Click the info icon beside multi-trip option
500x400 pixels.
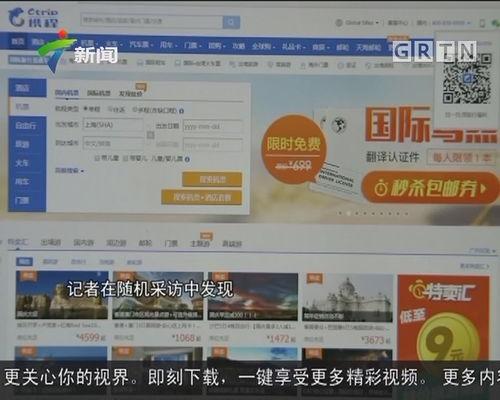tap(181, 111)
